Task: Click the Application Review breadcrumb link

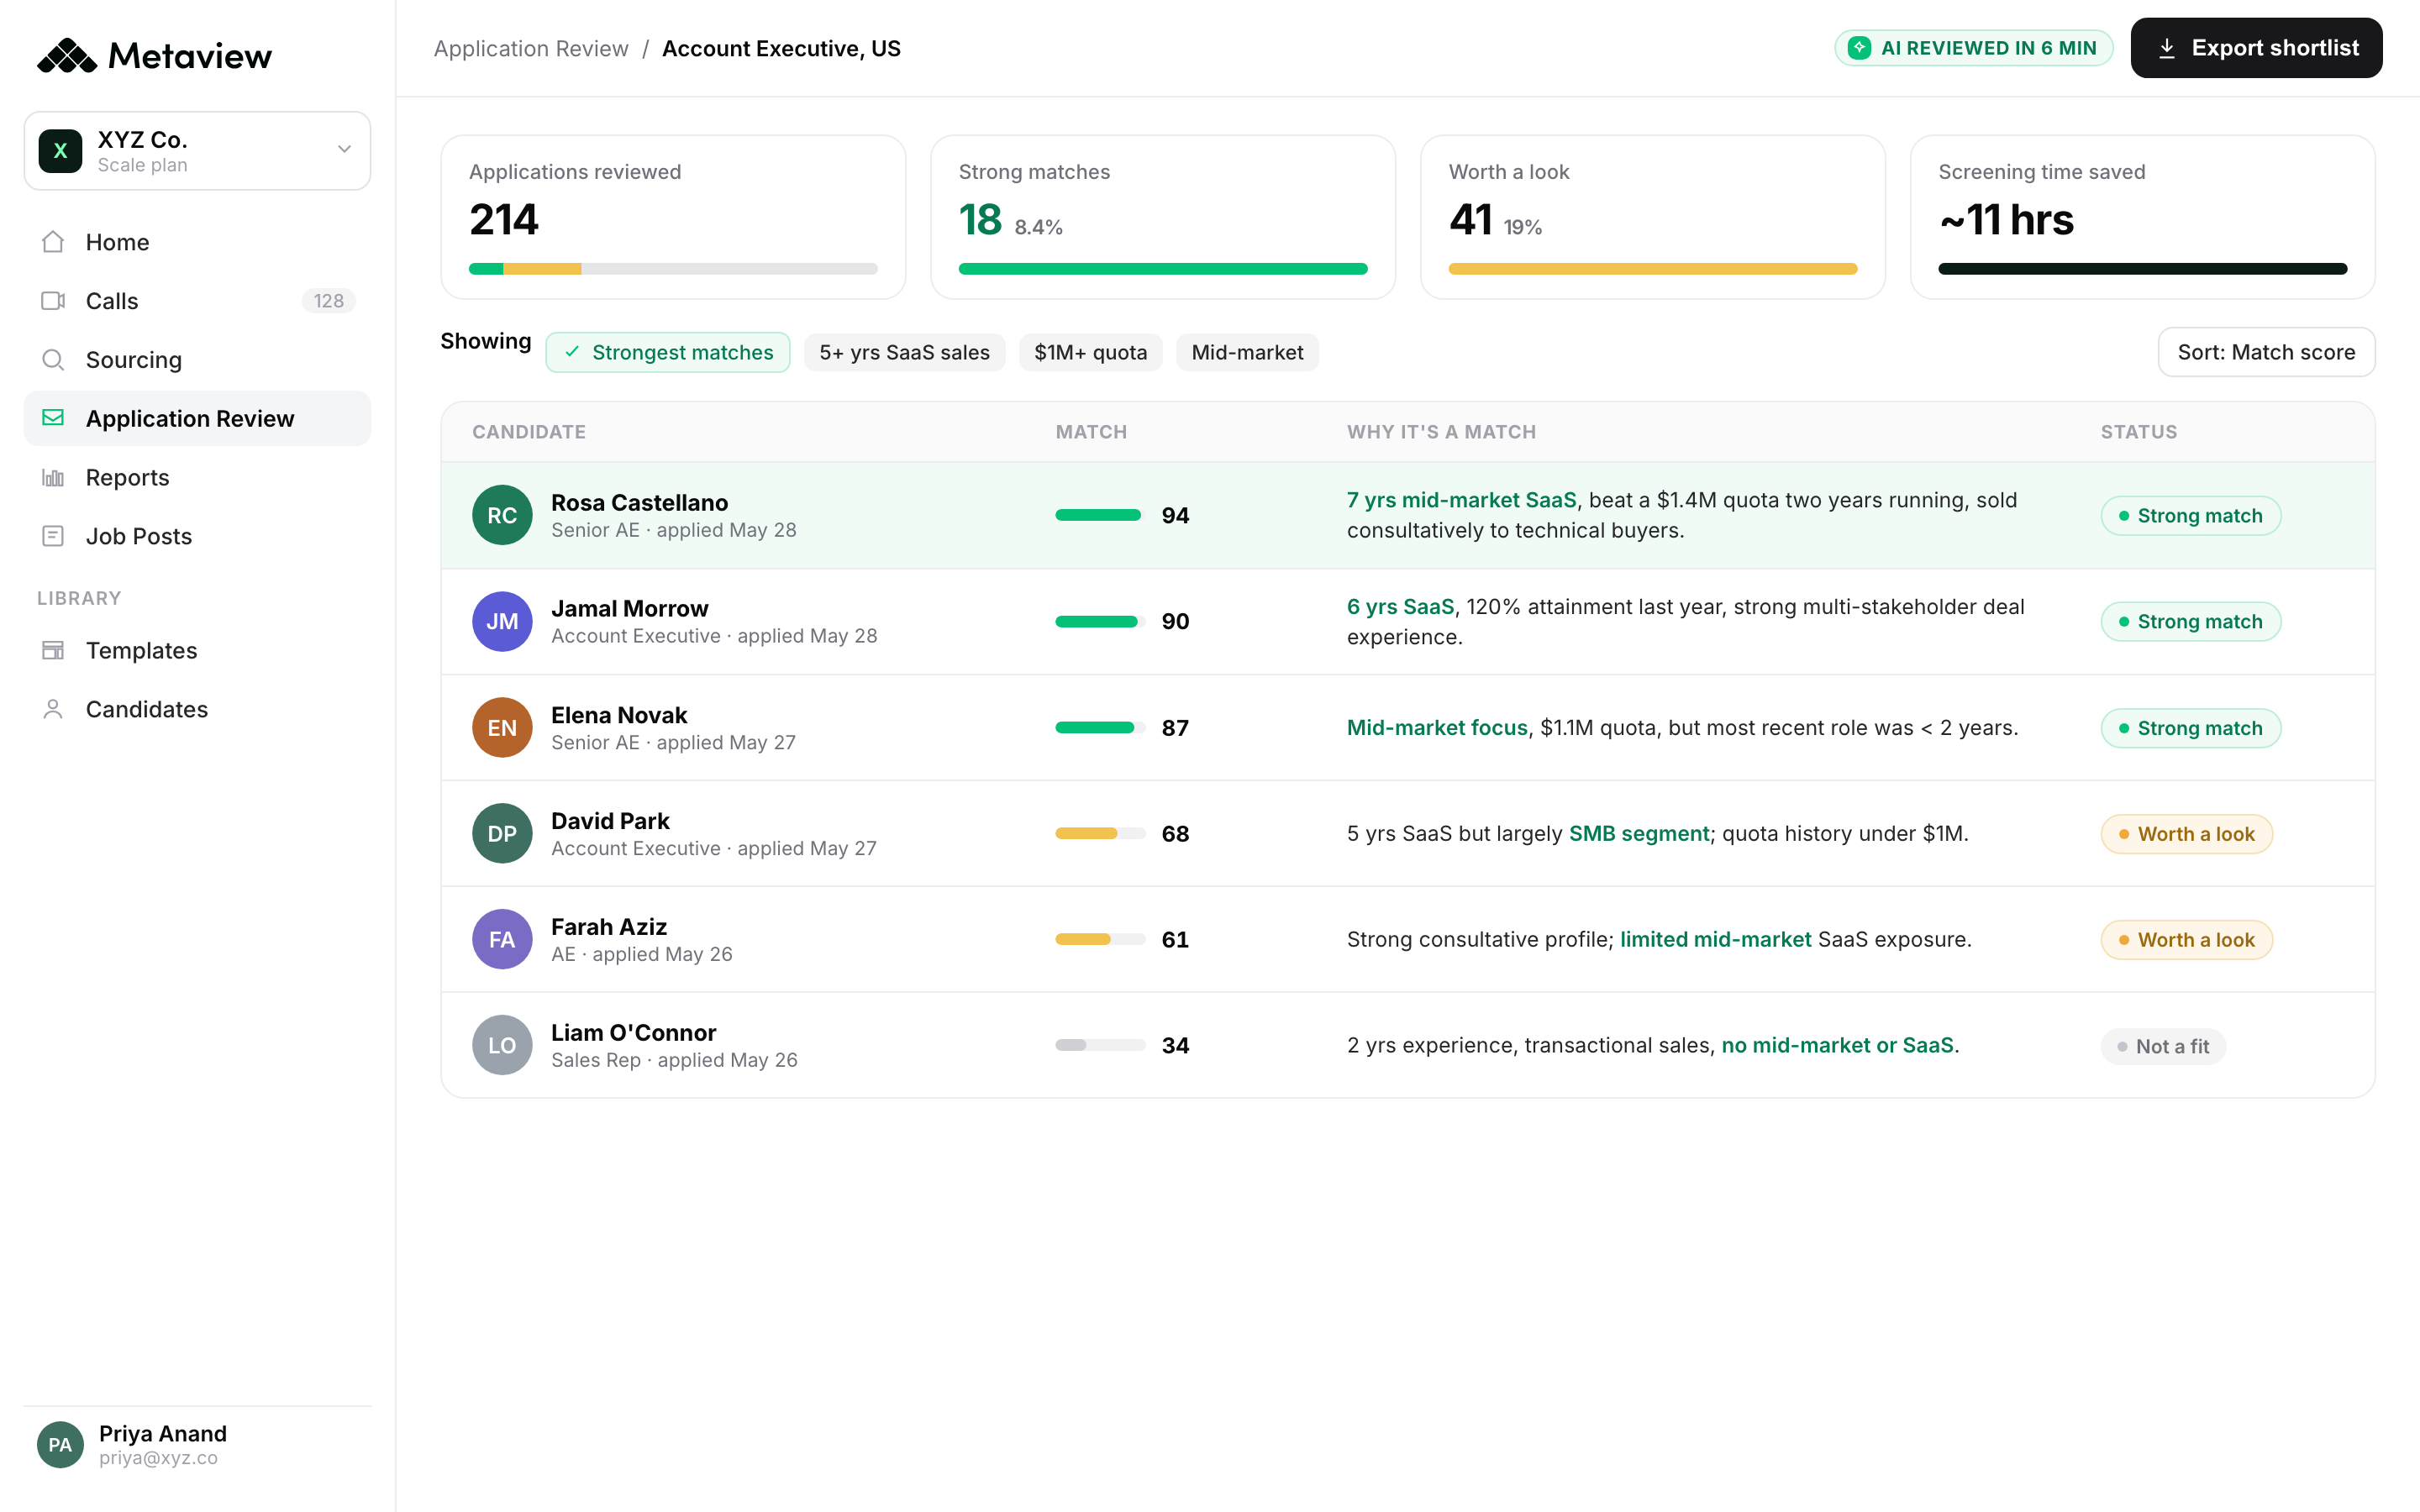Action: click(x=531, y=48)
